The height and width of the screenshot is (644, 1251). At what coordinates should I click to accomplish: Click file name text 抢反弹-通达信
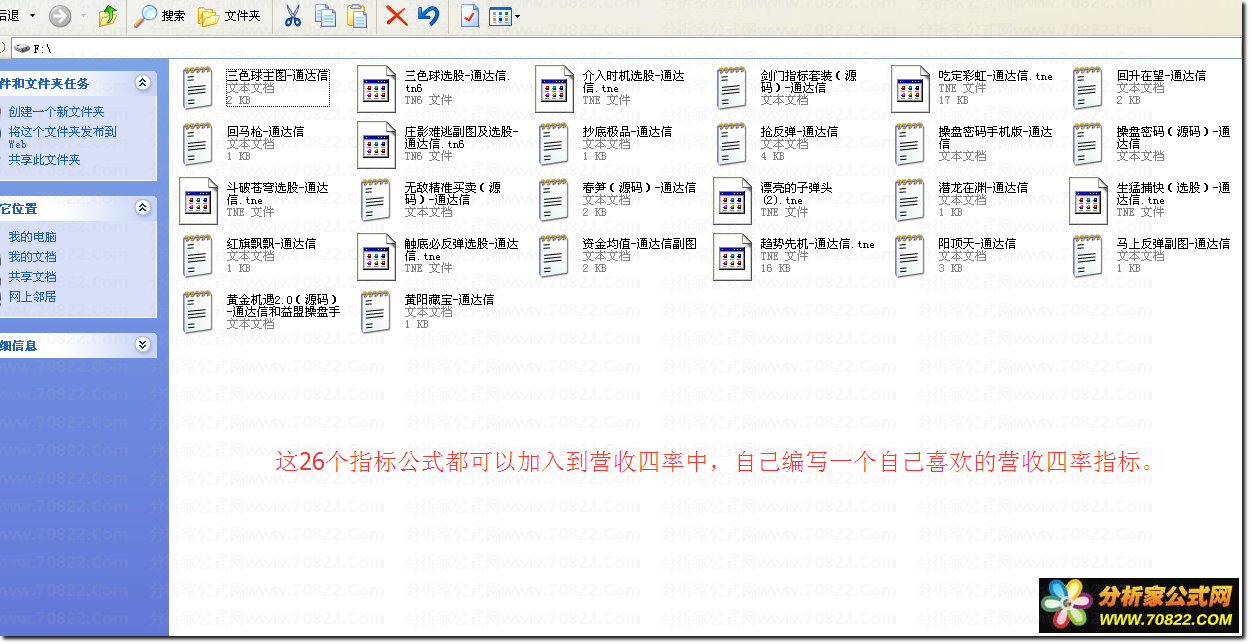tap(799, 132)
